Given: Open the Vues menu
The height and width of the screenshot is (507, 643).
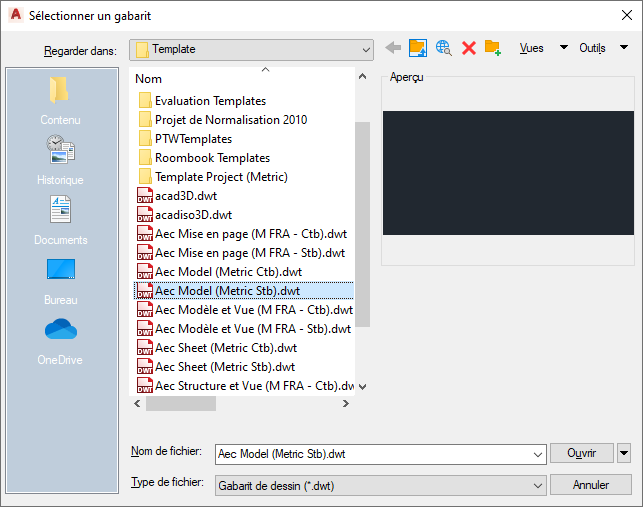Looking at the screenshot, I should click(531, 48).
